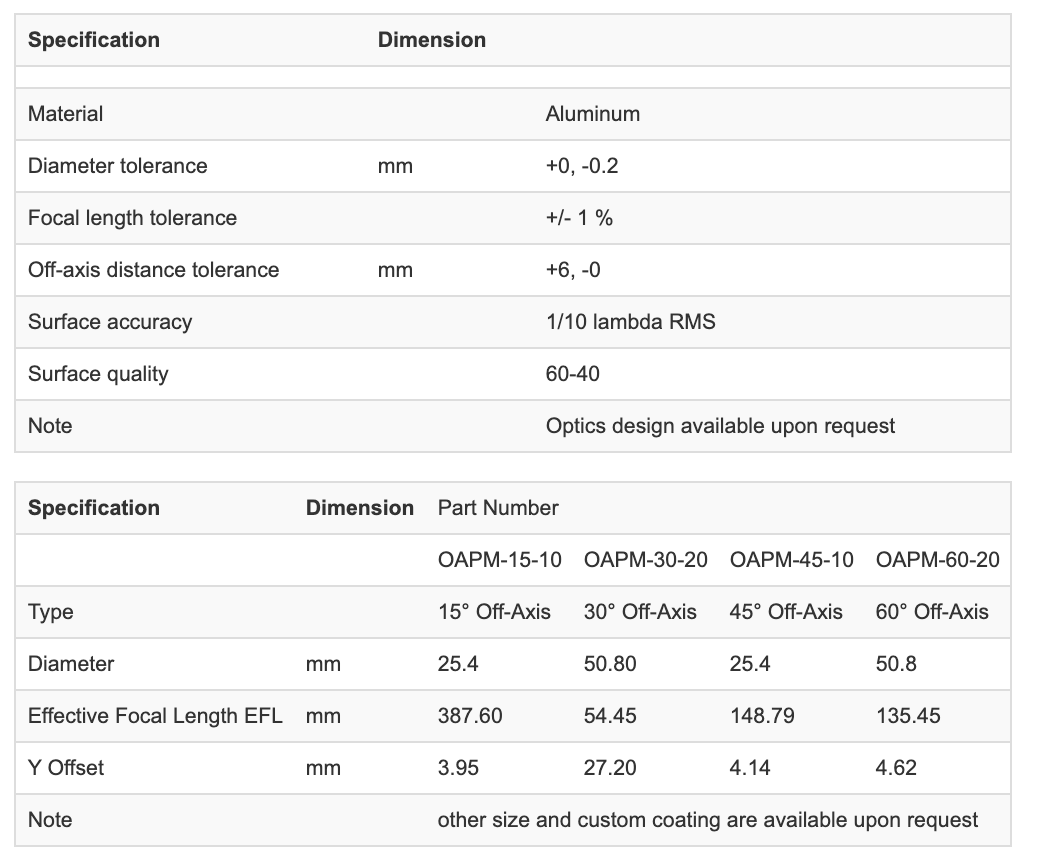Select the +/- 1 % tolerance value
Viewport: 1038px width, 868px height.
click(579, 218)
